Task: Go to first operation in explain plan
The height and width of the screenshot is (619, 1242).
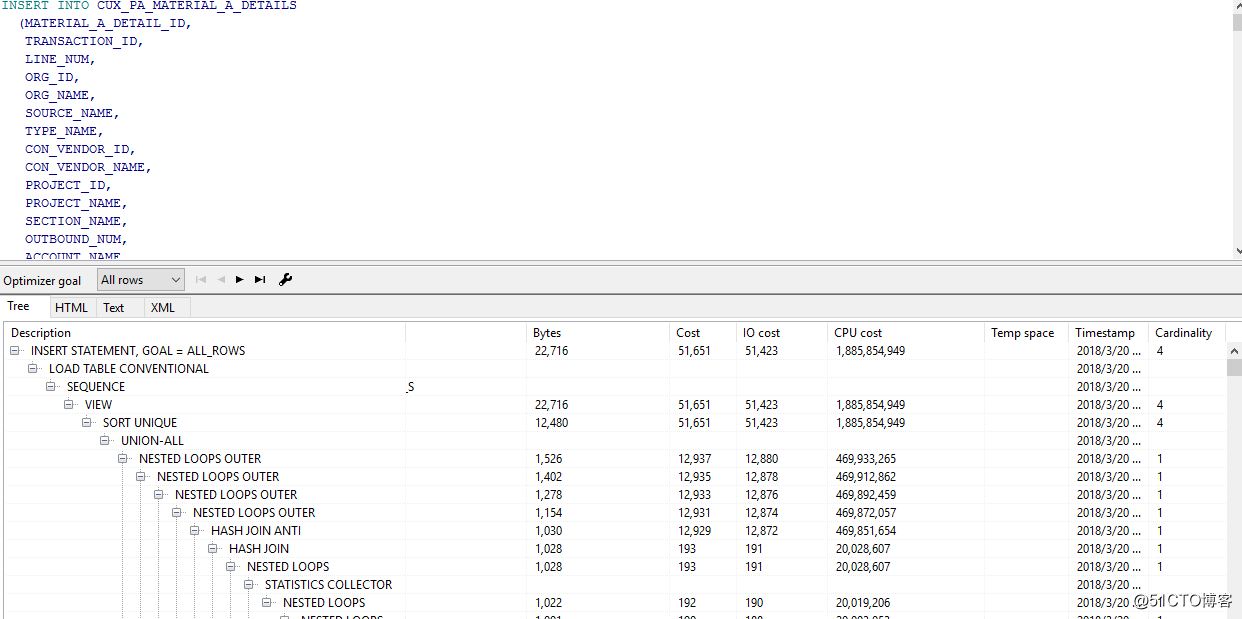Action: click(201, 280)
